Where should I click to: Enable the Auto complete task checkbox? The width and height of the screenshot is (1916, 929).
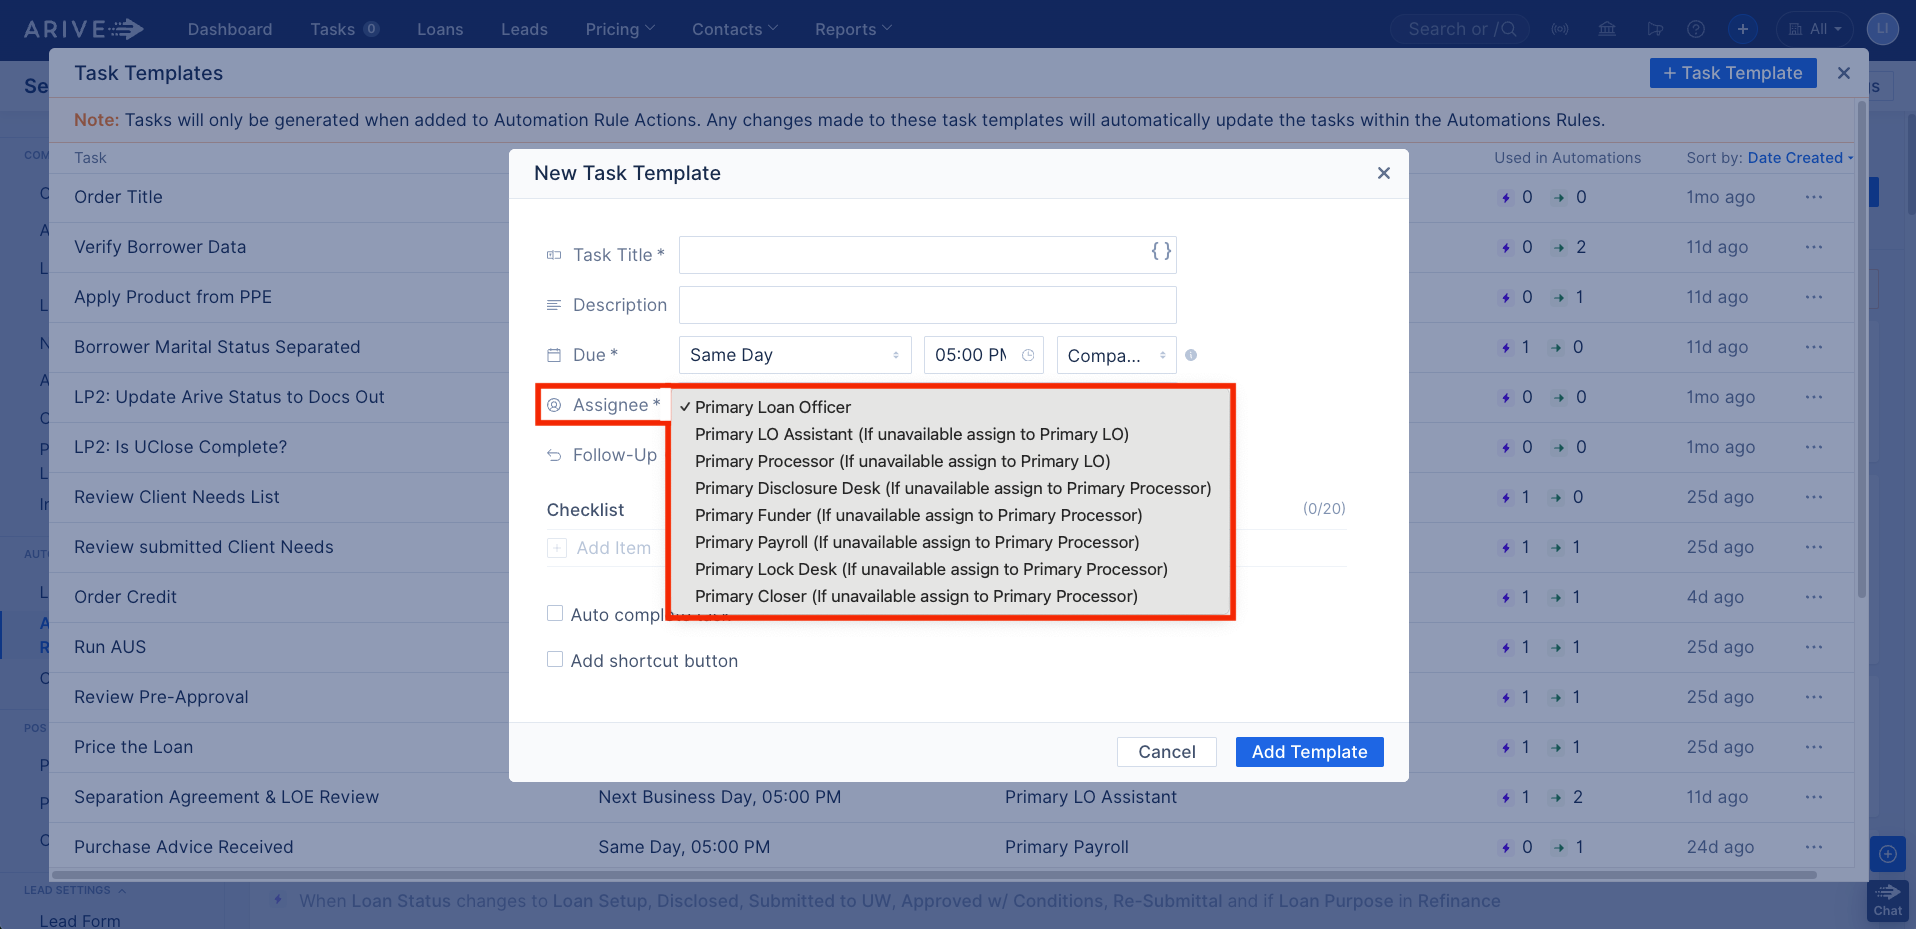pyautogui.click(x=555, y=613)
